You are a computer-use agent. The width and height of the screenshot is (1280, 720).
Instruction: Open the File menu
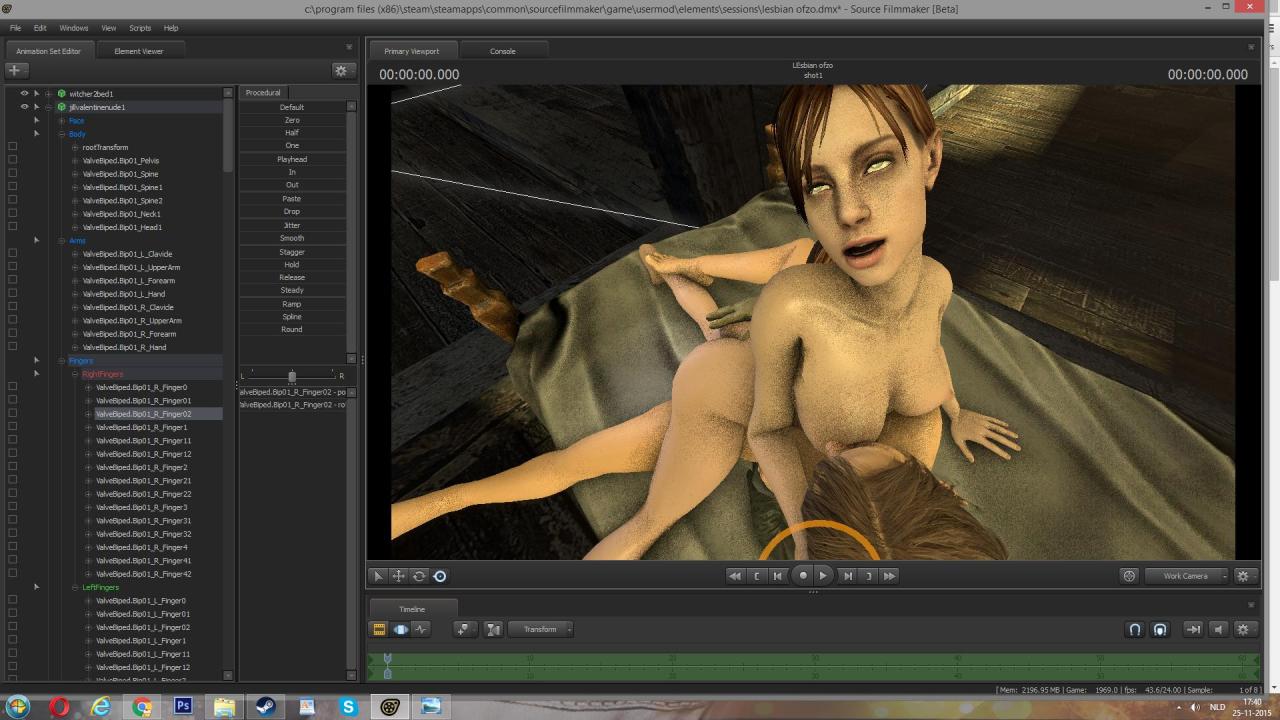pos(15,28)
